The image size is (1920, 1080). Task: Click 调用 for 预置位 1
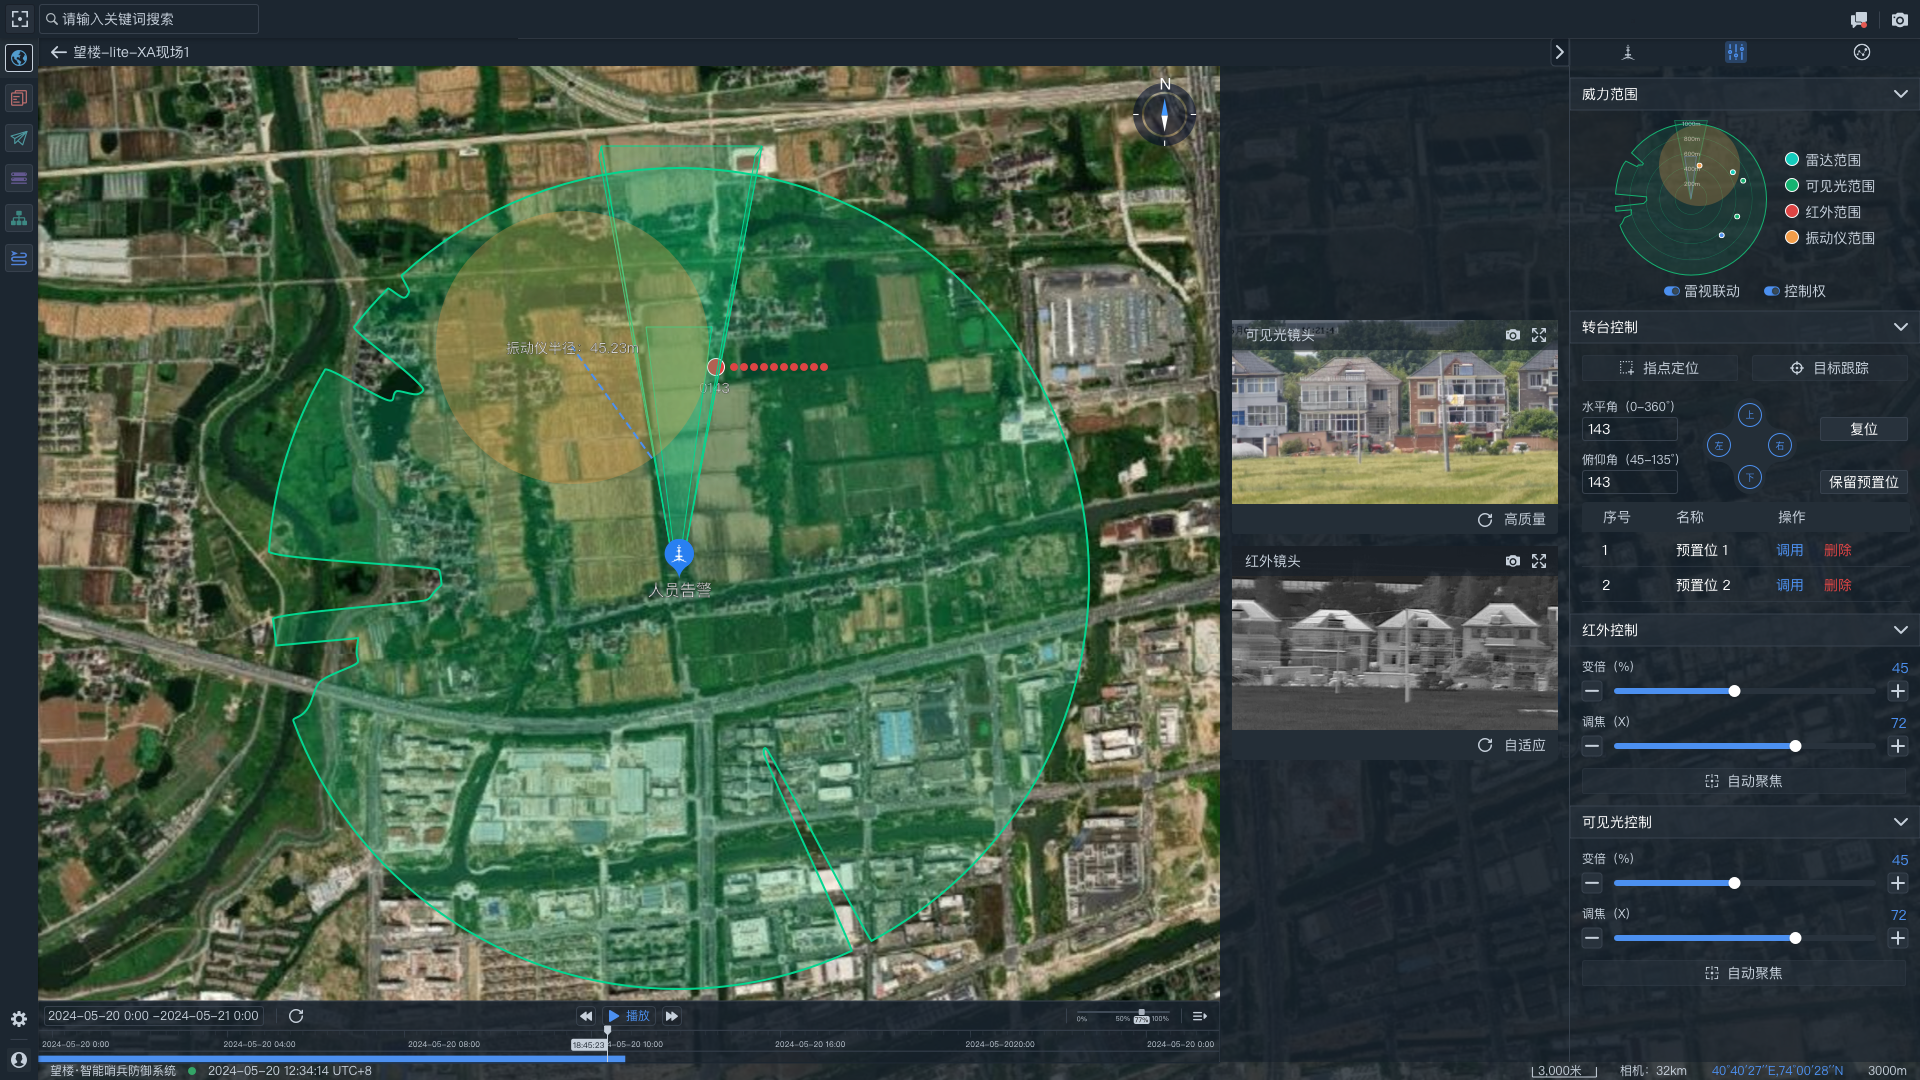pyautogui.click(x=1789, y=550)
